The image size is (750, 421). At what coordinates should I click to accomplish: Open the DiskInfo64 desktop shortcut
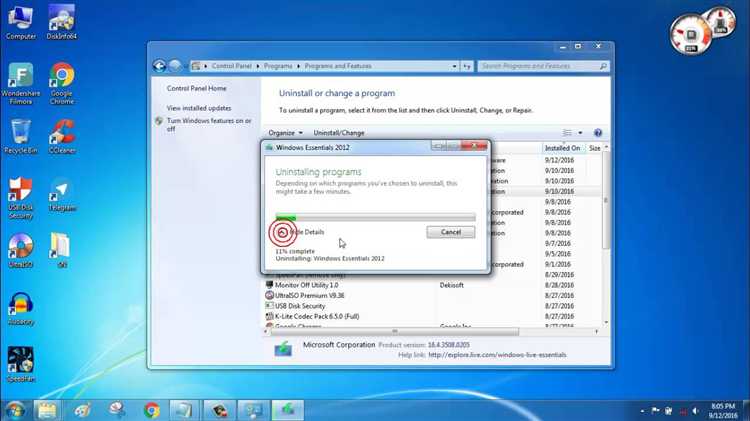click(x=62, y=22)
